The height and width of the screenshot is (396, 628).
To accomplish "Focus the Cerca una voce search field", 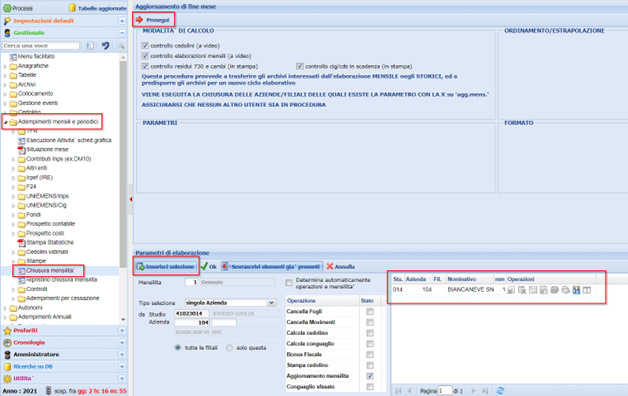I will click(41, 46).
